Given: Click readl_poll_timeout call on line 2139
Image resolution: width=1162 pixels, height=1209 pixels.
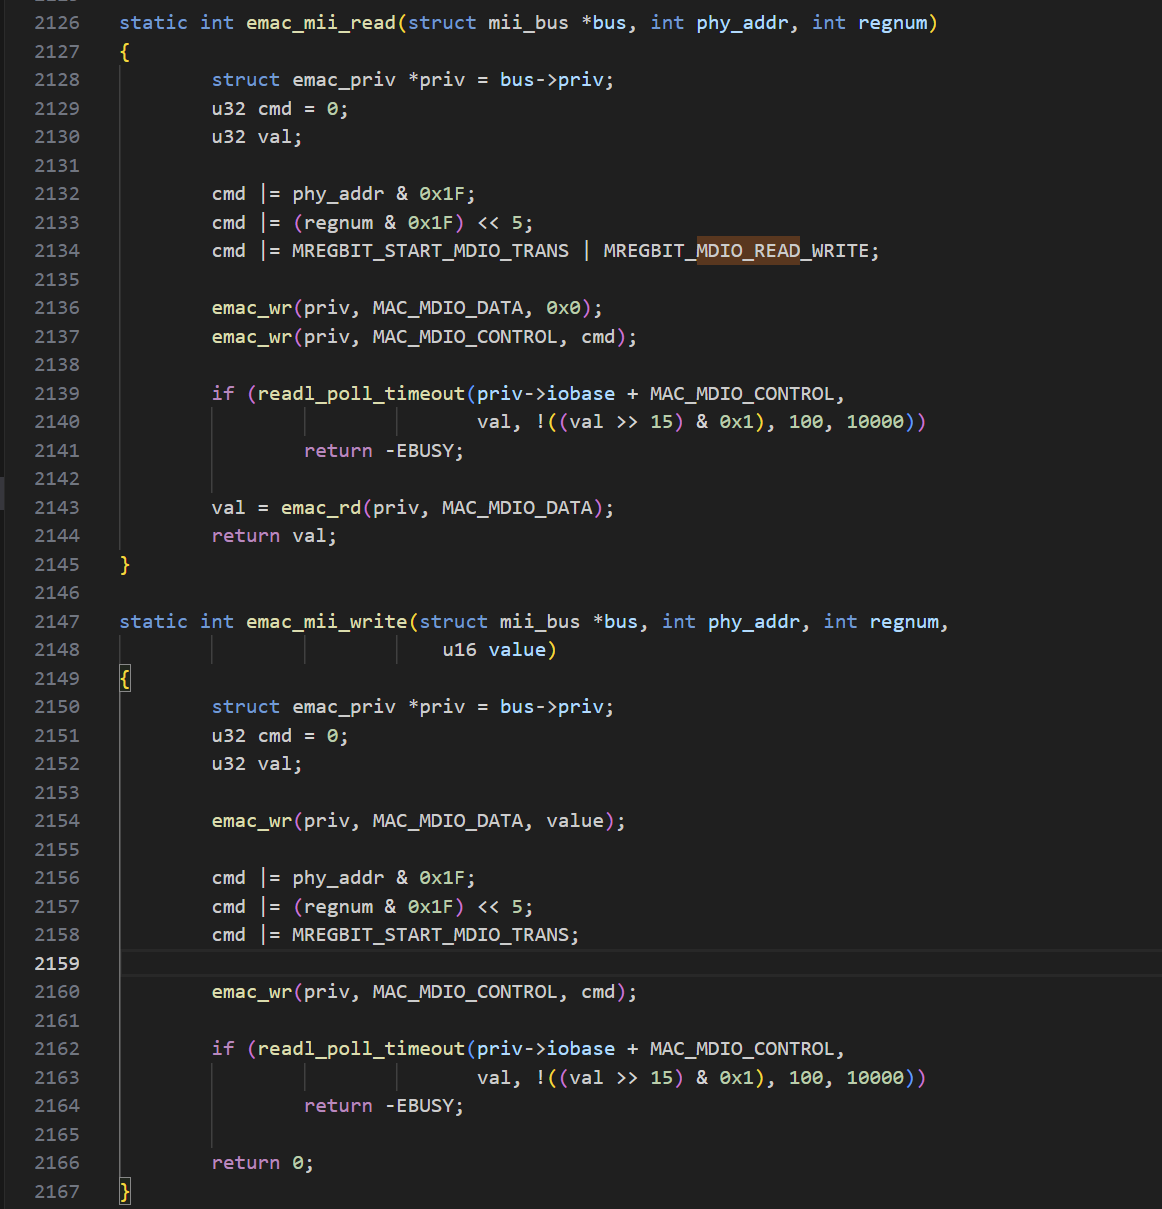Looking at the screenshot, I should click(x=361, y=394).
